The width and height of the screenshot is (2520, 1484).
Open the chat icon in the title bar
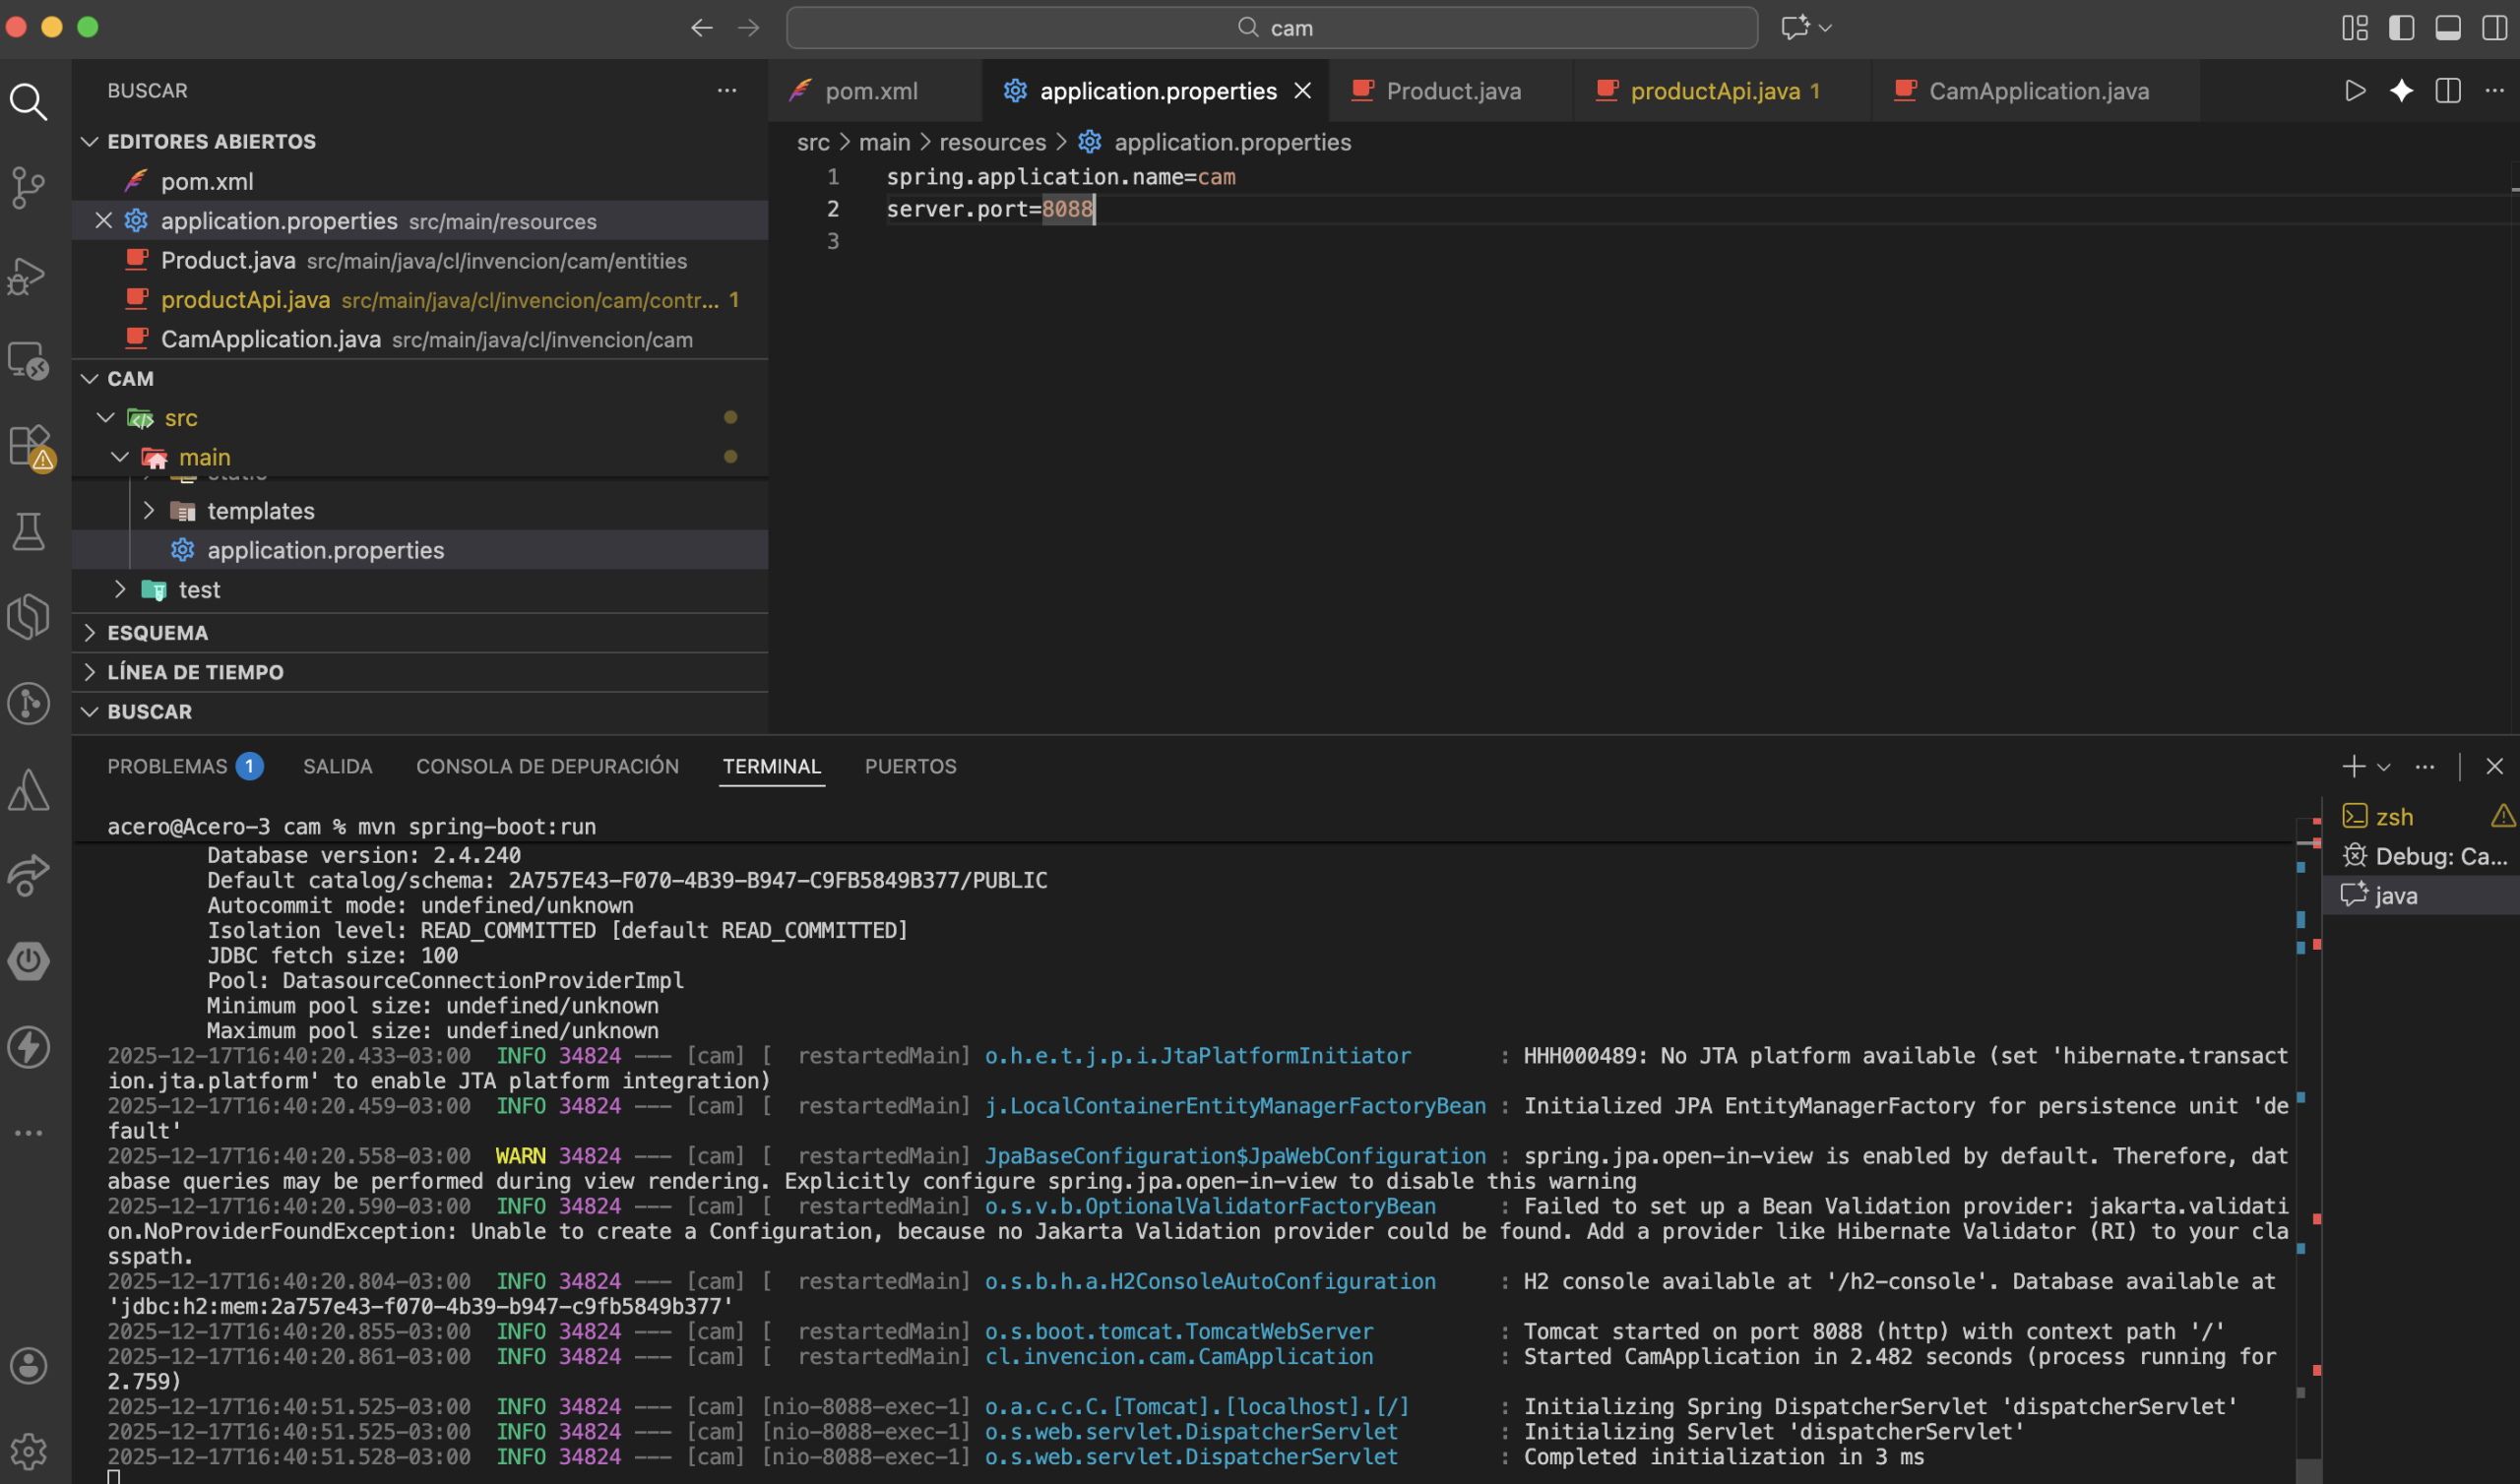(x=1795, y=28)
